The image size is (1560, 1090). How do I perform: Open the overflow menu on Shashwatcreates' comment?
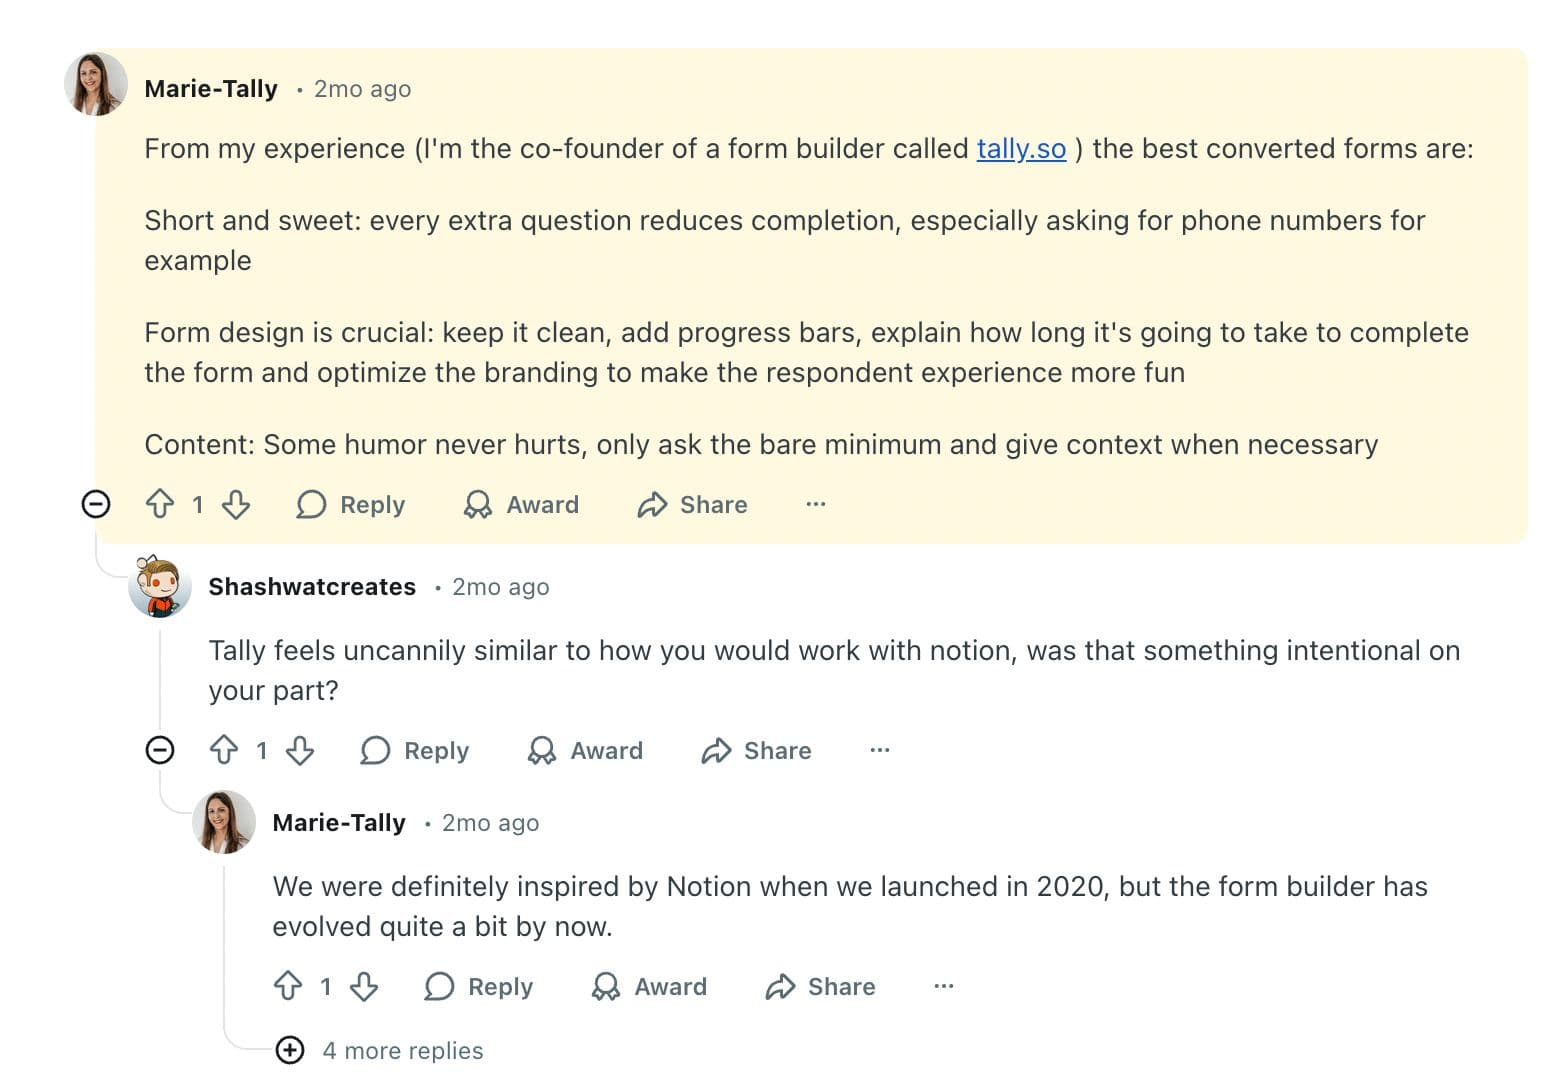click(x=879, y=750)
